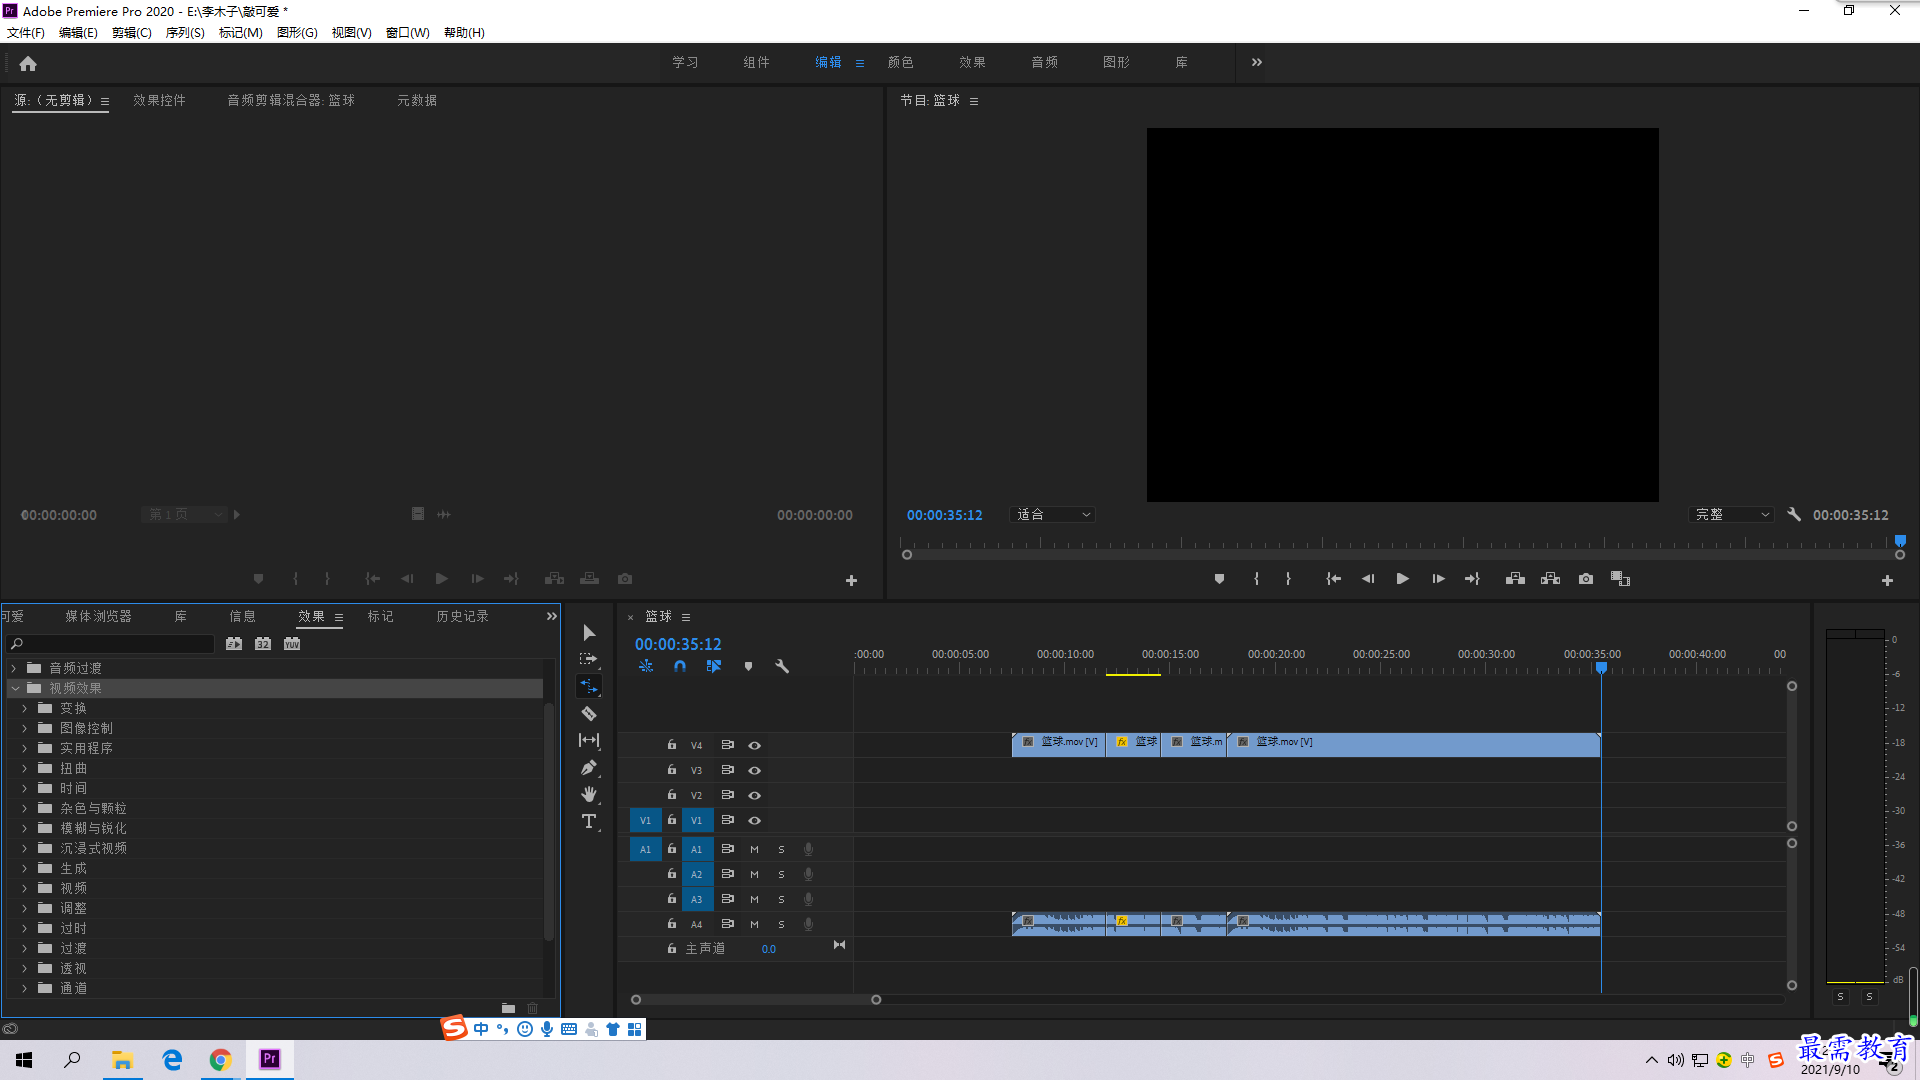Filter by YUV effects icon
The width and height of the screenshot is (1920, 1080).
point(292,644)
